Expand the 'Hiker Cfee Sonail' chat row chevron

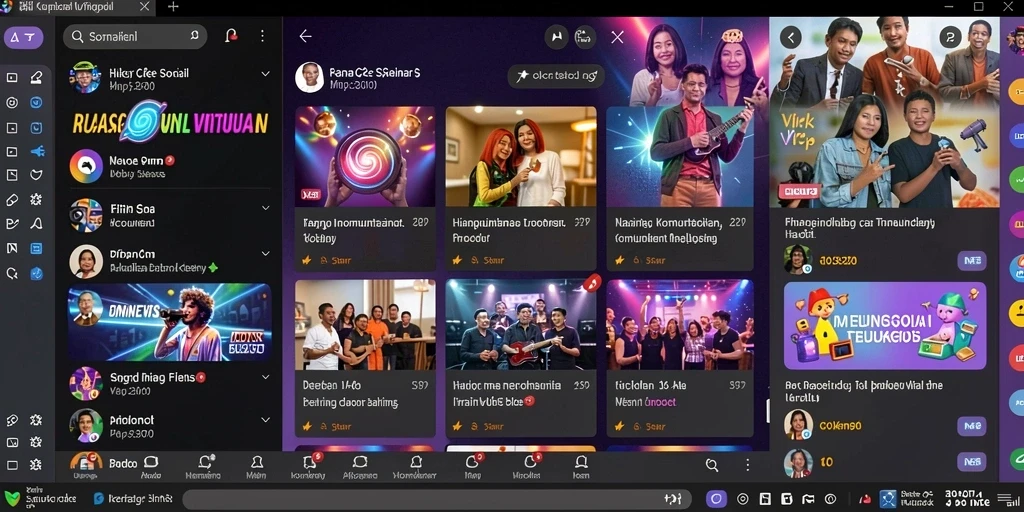pos(265,74)
